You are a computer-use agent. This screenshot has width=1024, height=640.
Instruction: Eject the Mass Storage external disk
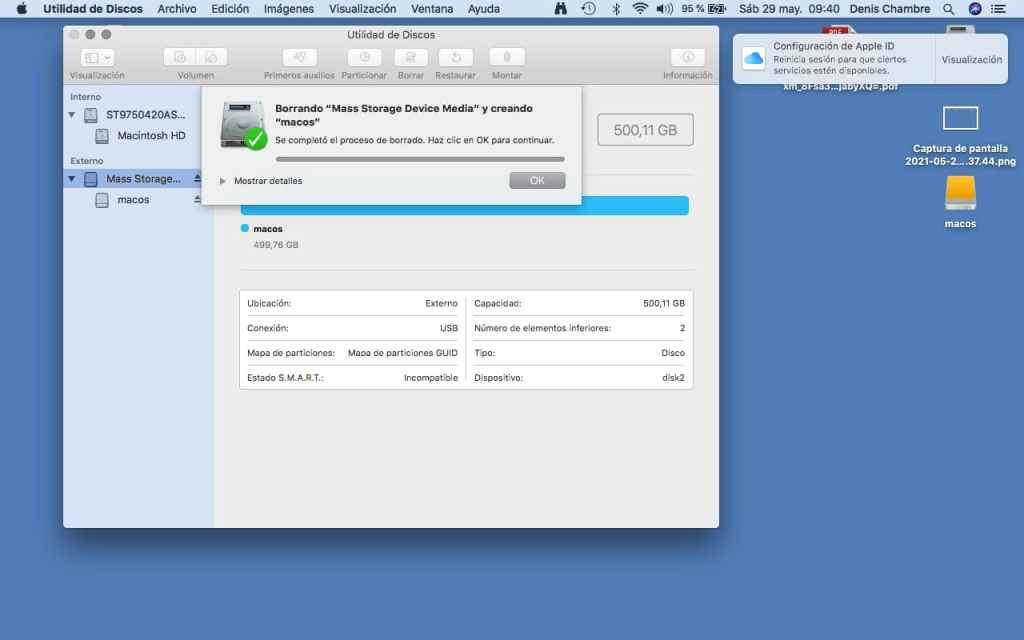pyautogui.click(x=197, y=179)
